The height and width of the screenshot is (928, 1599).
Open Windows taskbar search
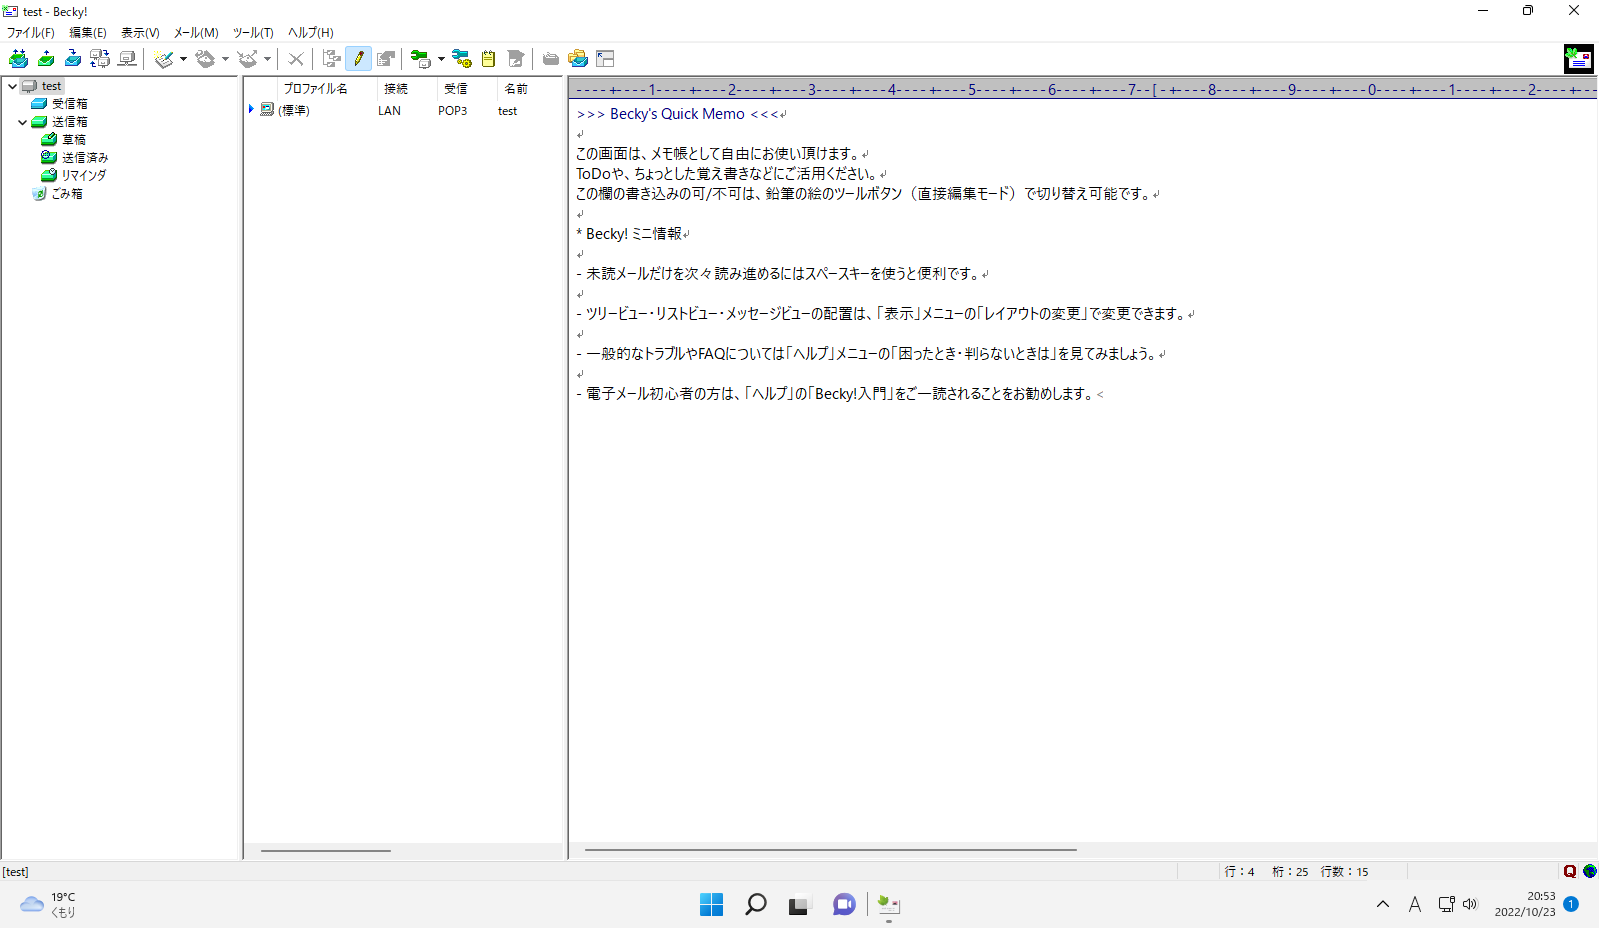(x=755, y=904)
